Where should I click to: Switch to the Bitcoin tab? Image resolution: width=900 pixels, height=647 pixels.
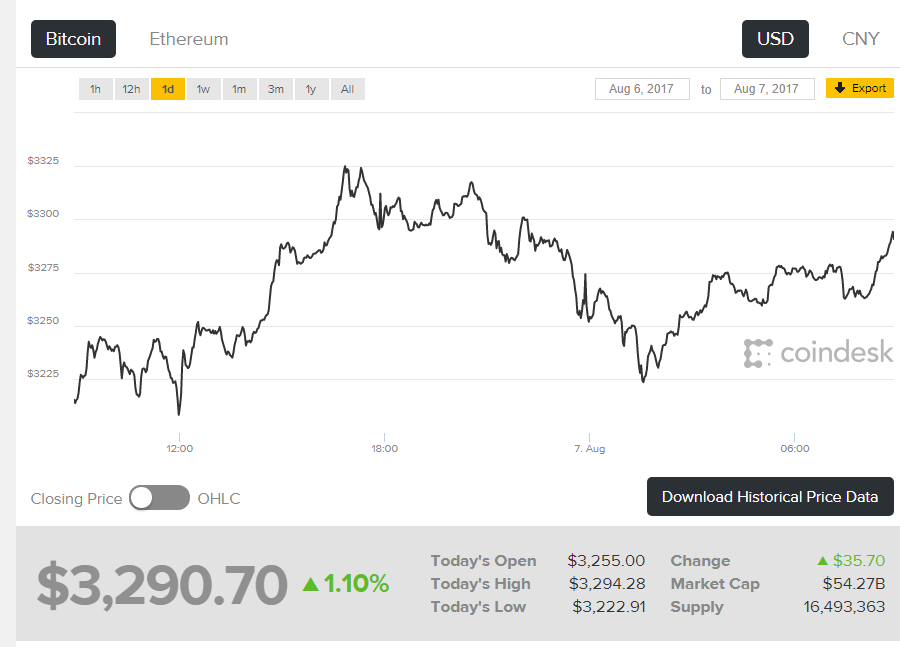73,39
